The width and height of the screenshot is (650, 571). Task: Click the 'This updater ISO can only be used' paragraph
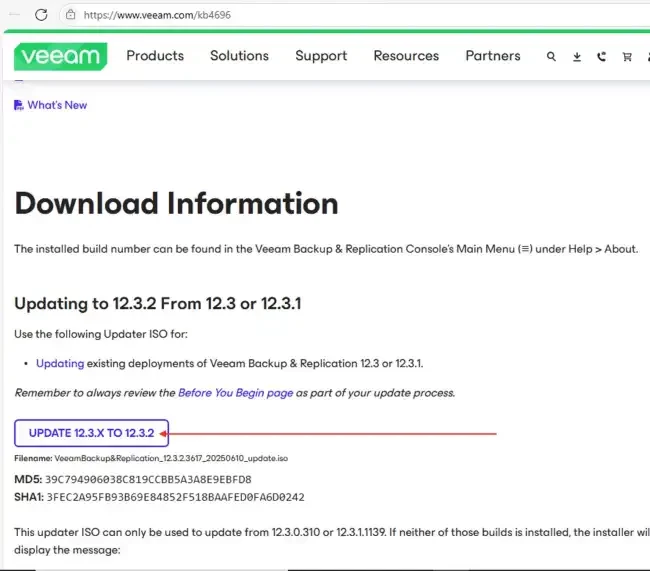(332, 541)
